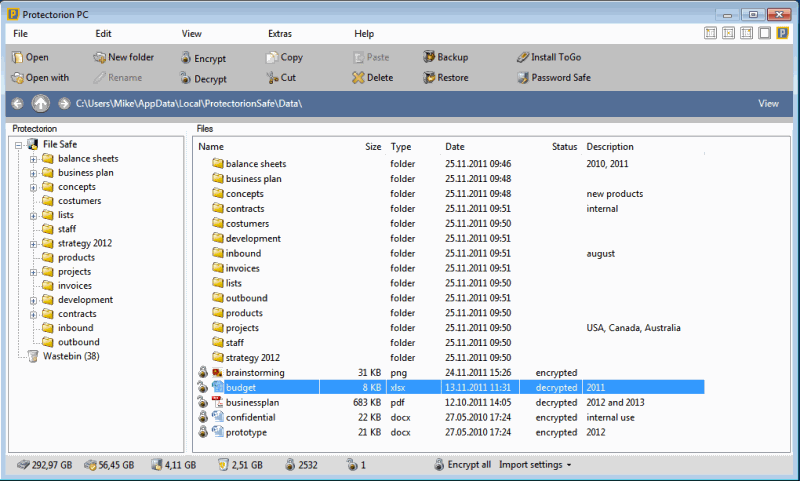
Task: Open the Edit menu
Action: coord(103,34)
